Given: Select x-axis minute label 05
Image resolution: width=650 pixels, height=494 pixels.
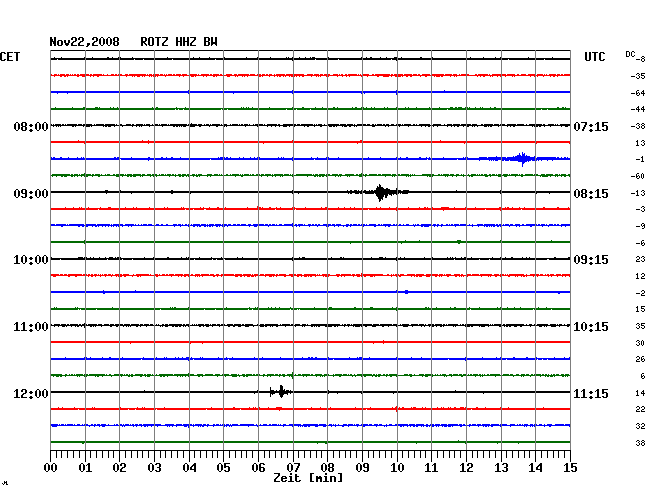Looking at the screenshot, I should point(223,468).
